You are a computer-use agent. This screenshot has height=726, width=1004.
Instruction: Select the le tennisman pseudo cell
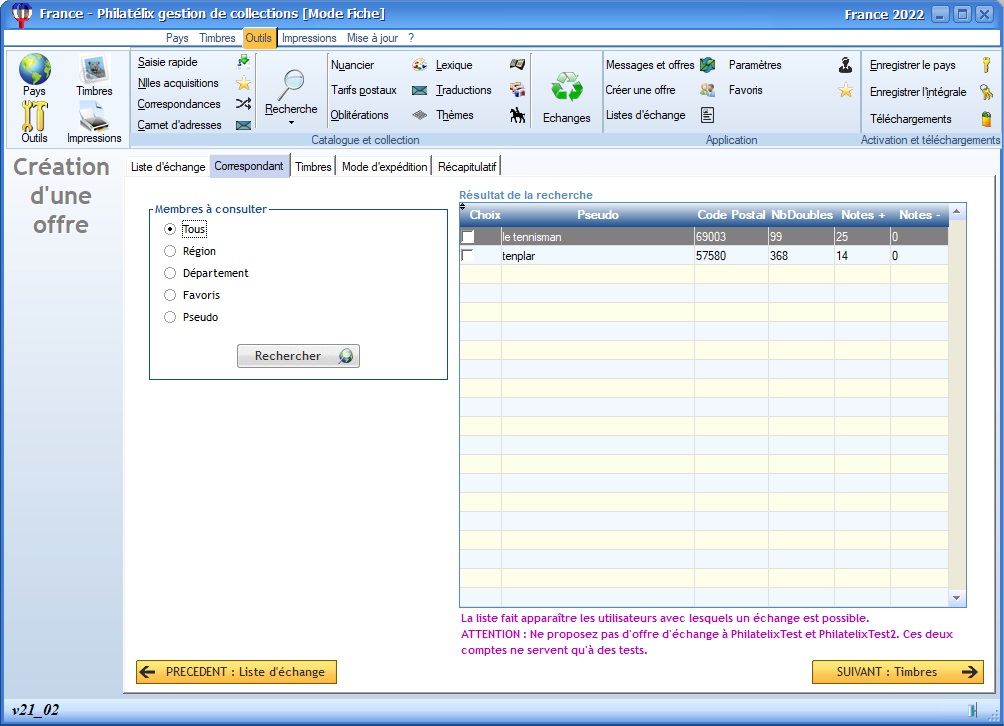[597, 237]
